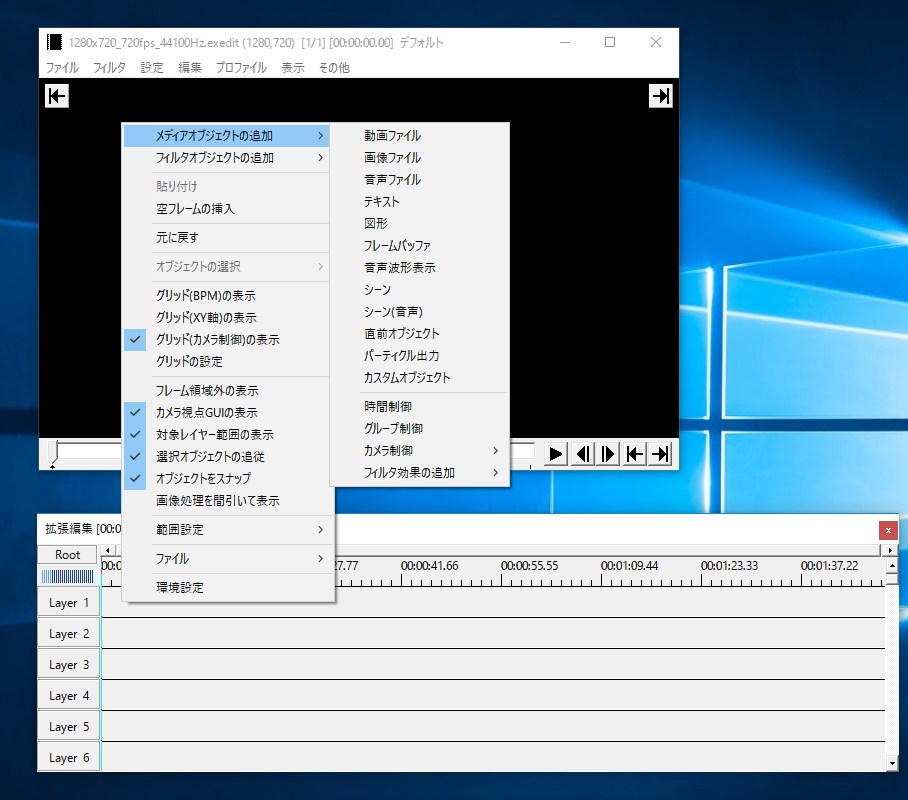
Task: Open the プロファイル menu
Action: click(241, 68)
